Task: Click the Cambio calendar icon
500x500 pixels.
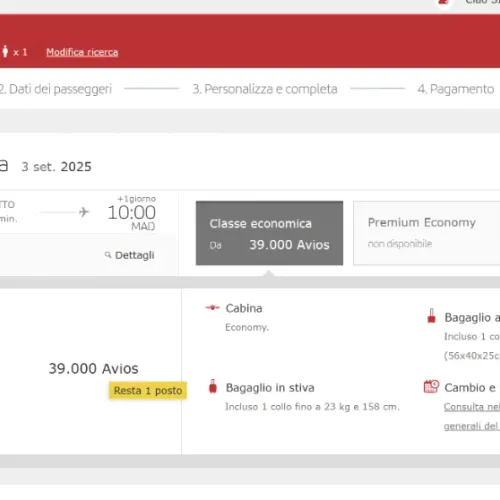Action: 431,387
